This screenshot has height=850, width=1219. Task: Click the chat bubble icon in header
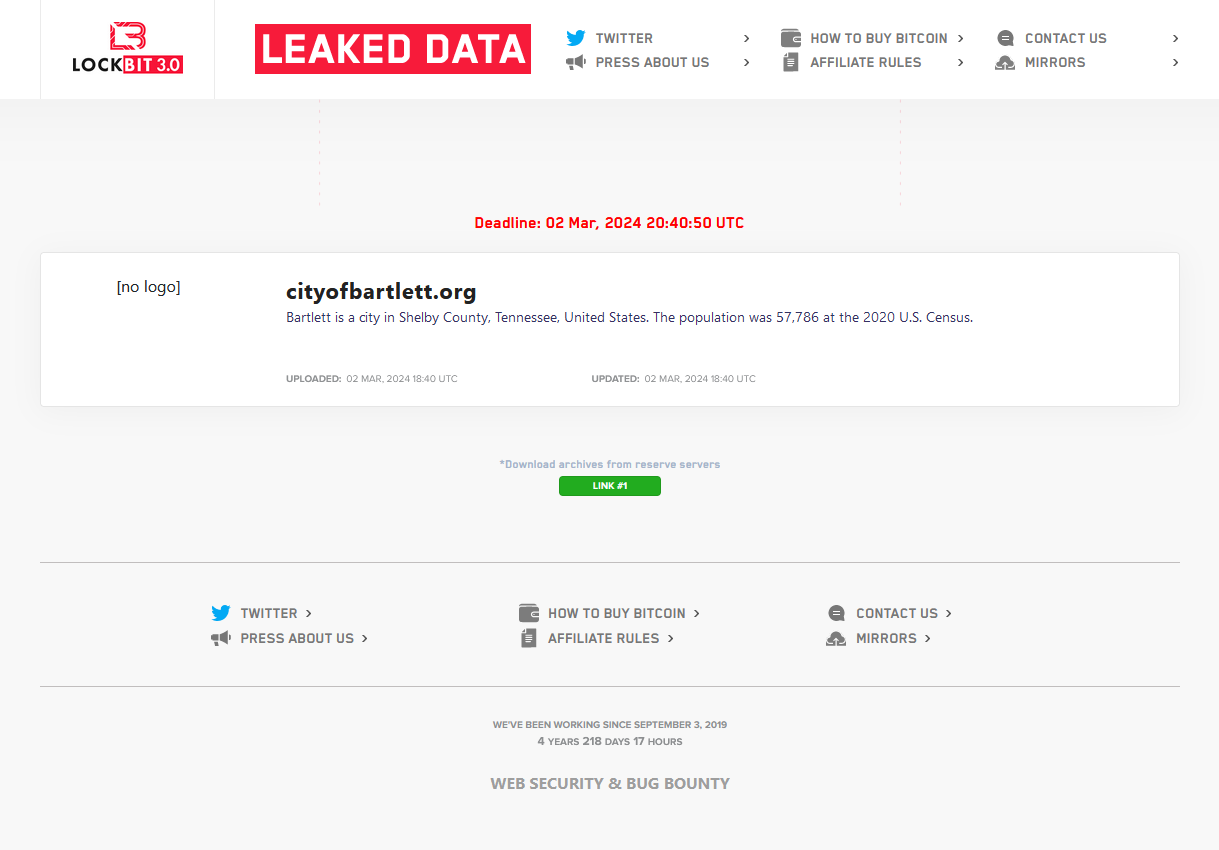pyautogui.click(x=1006, y=38)
